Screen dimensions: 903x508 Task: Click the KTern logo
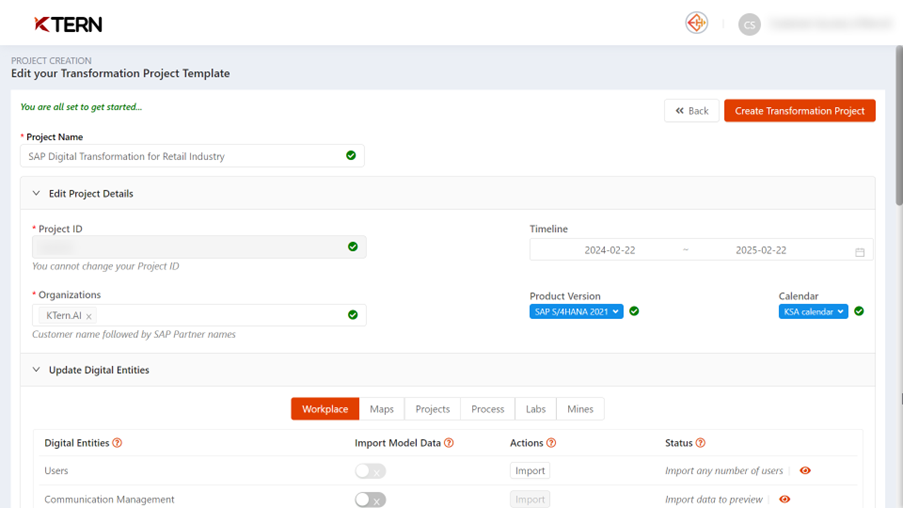pyautogui.click(x=68, y=24)
